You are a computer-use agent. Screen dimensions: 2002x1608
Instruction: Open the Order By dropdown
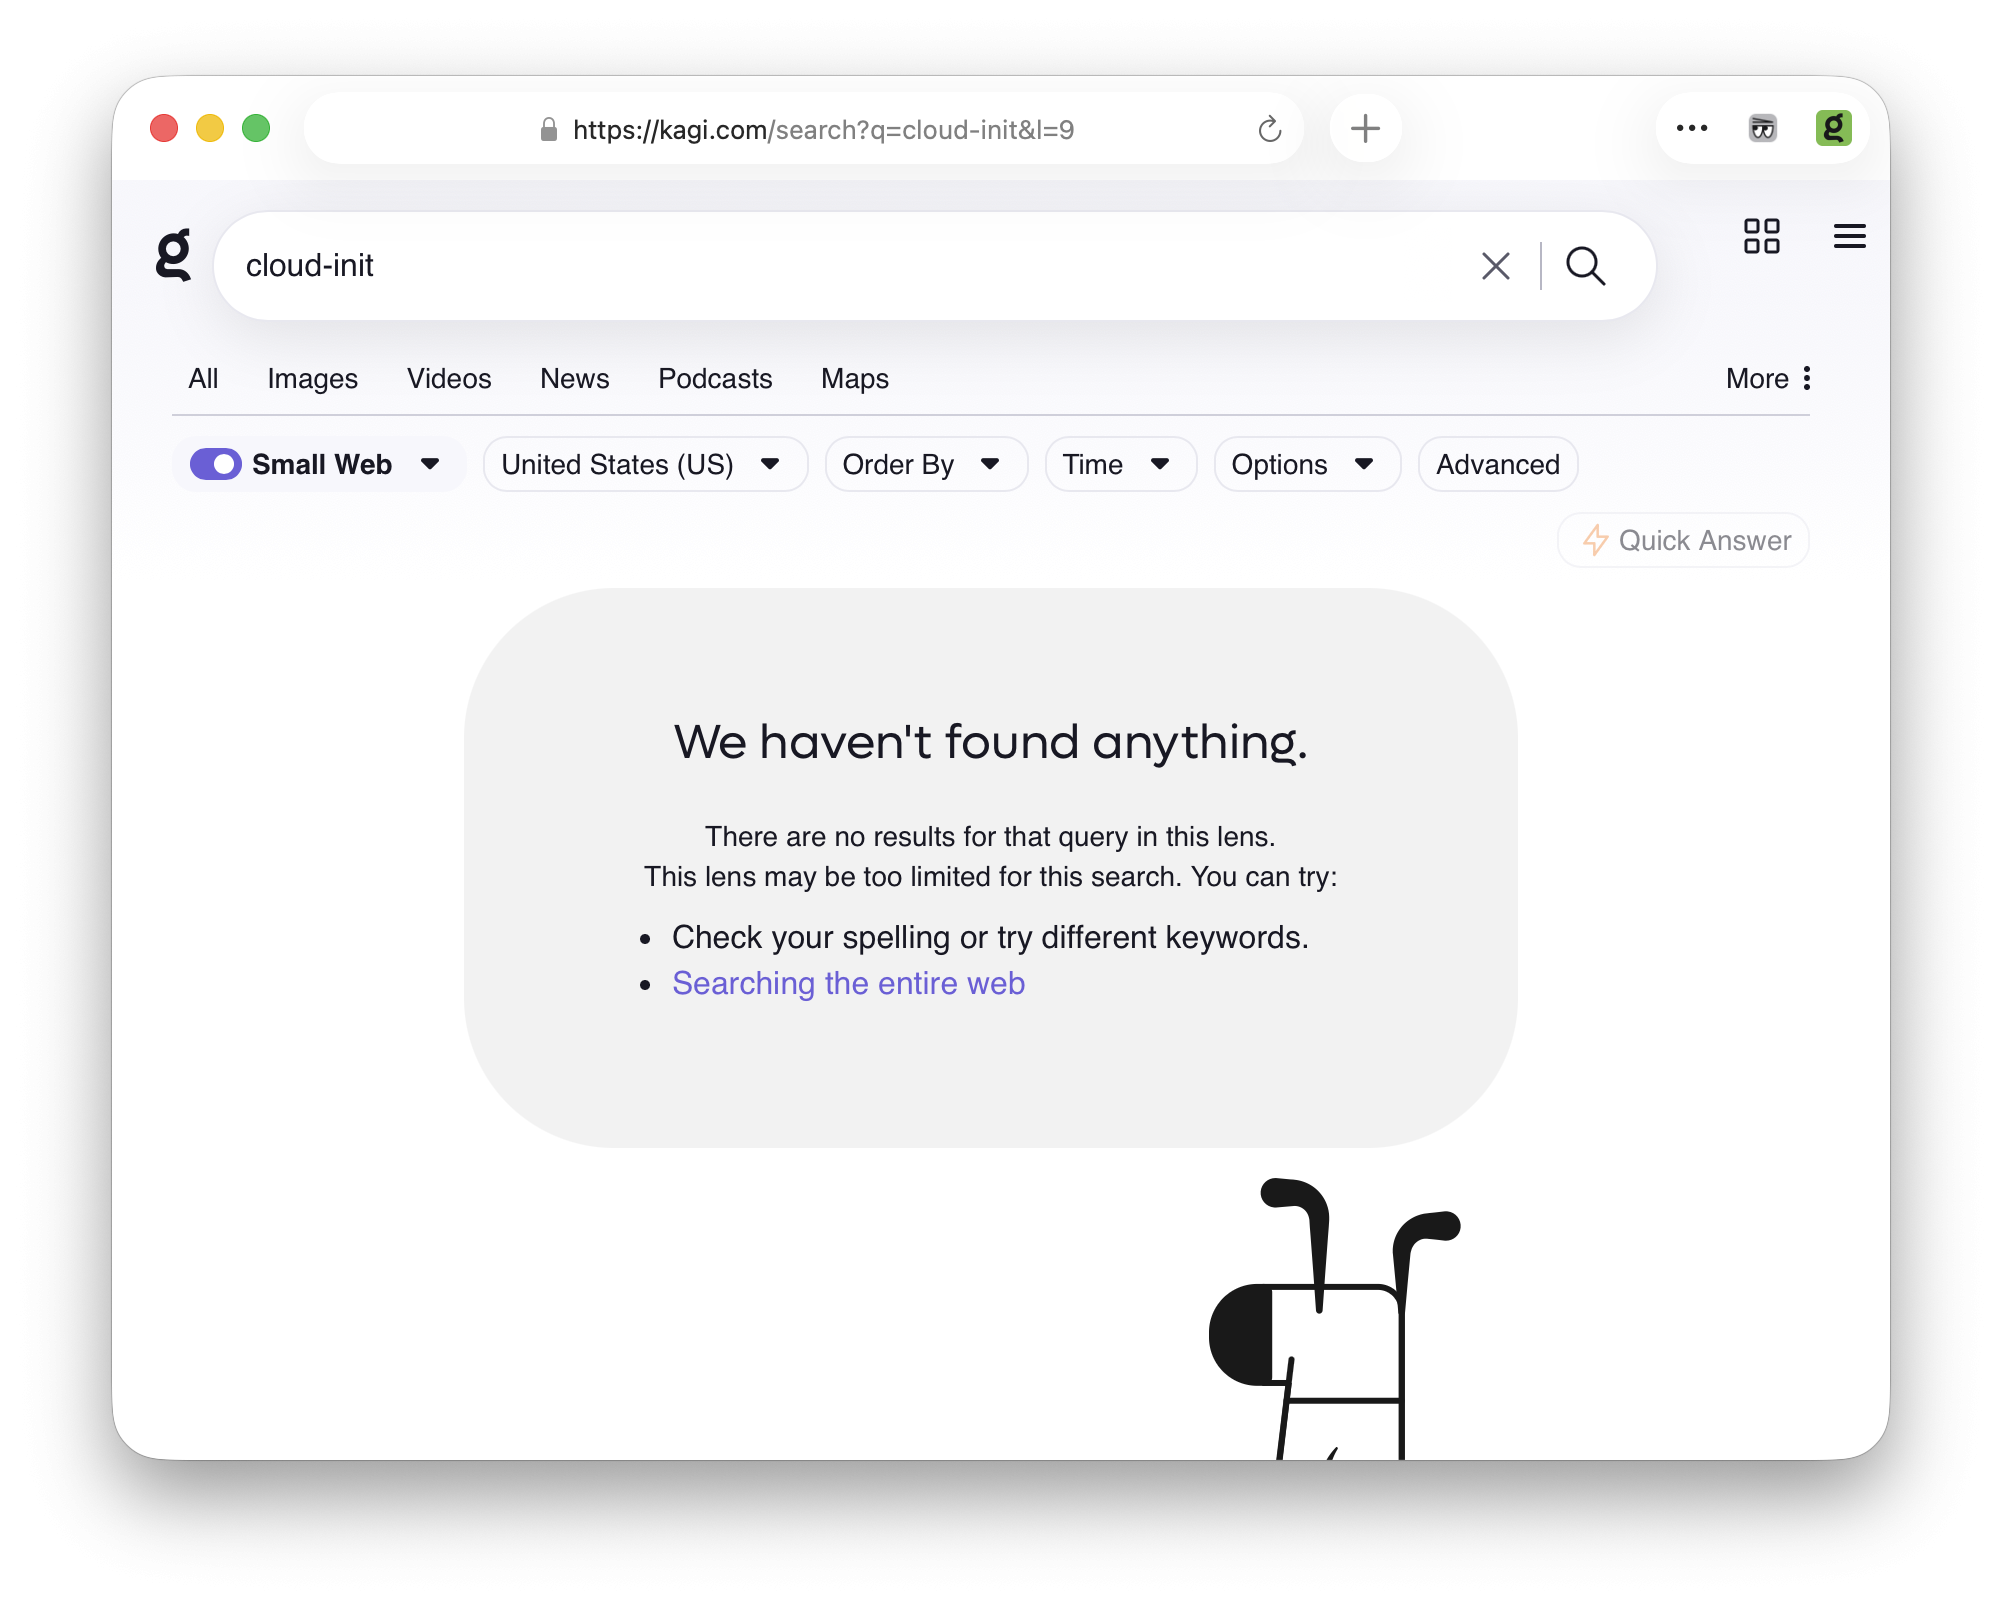(x=924, y=464)
